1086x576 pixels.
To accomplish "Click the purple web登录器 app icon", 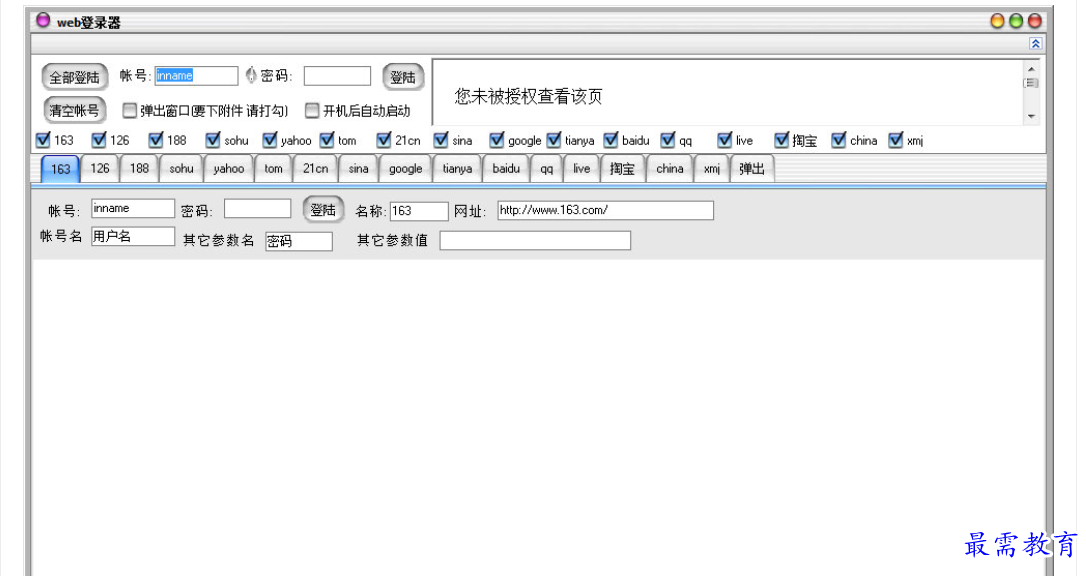I will (43, 21).
